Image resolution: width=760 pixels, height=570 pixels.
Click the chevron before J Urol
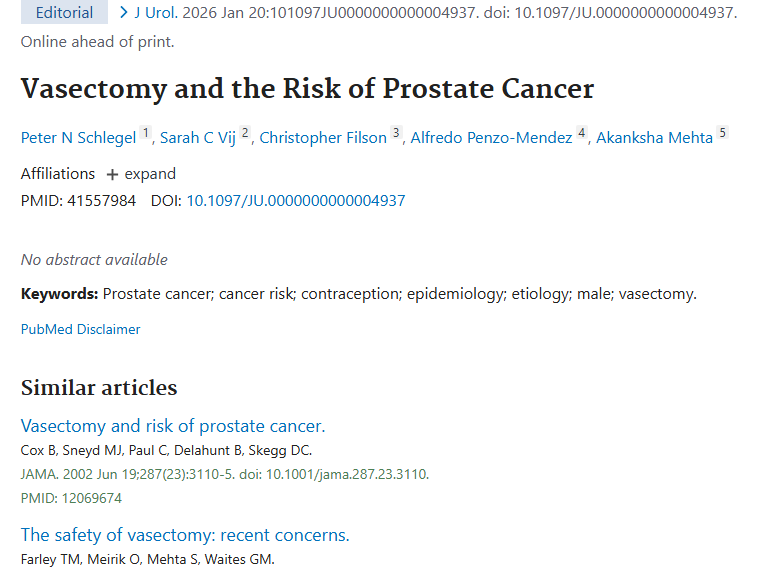(123, 13)
